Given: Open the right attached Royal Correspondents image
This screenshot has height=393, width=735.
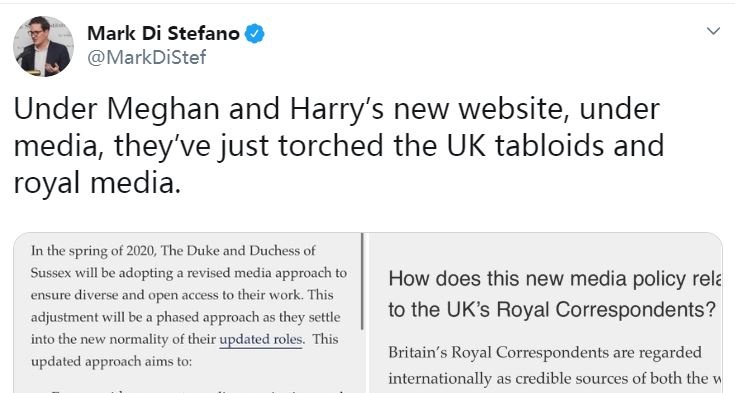Looking at the screenshot, I should [x=546, y=313].
